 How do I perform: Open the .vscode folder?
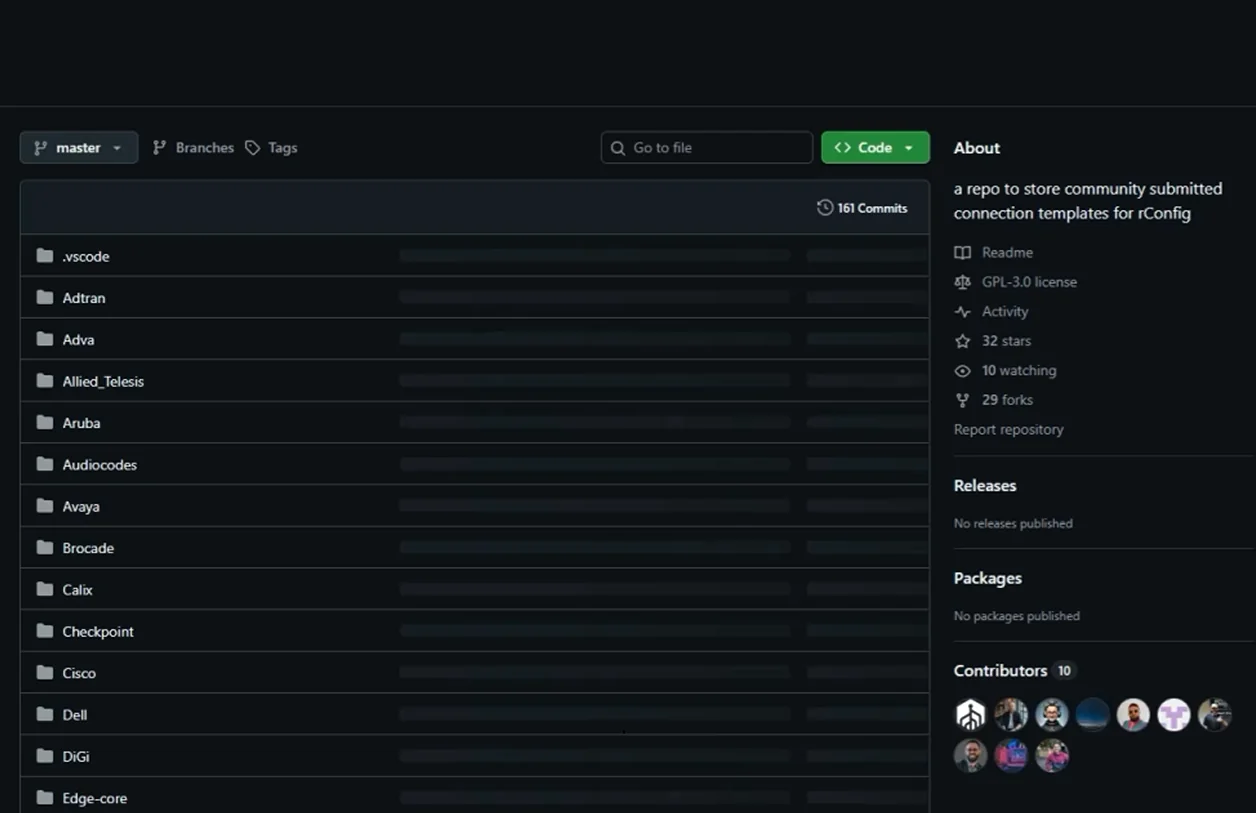pyautogui.click(x=86, y=256)
